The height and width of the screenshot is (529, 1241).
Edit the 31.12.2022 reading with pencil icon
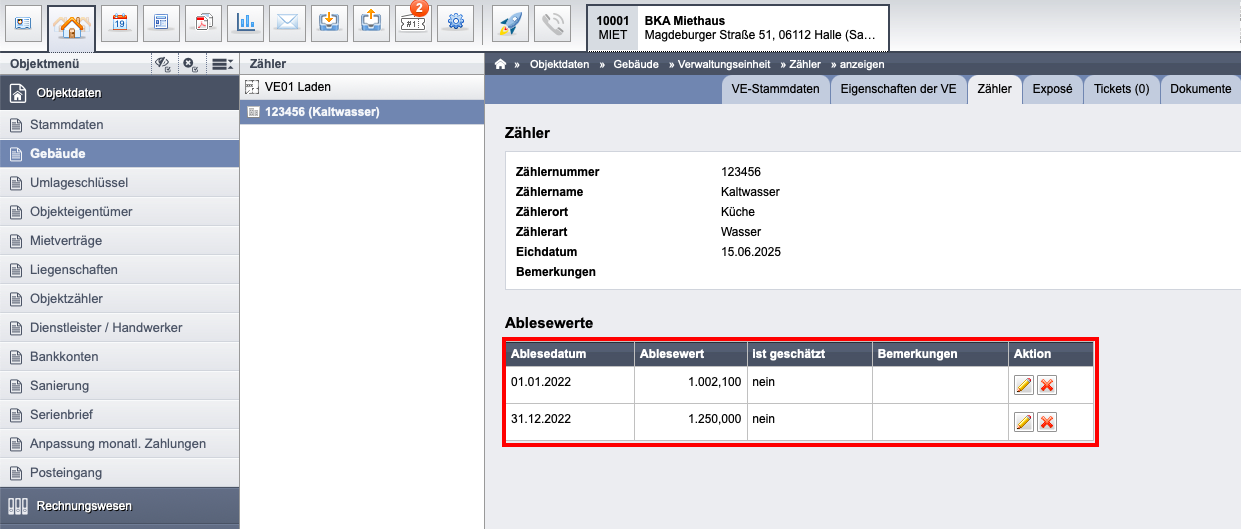1023,422
